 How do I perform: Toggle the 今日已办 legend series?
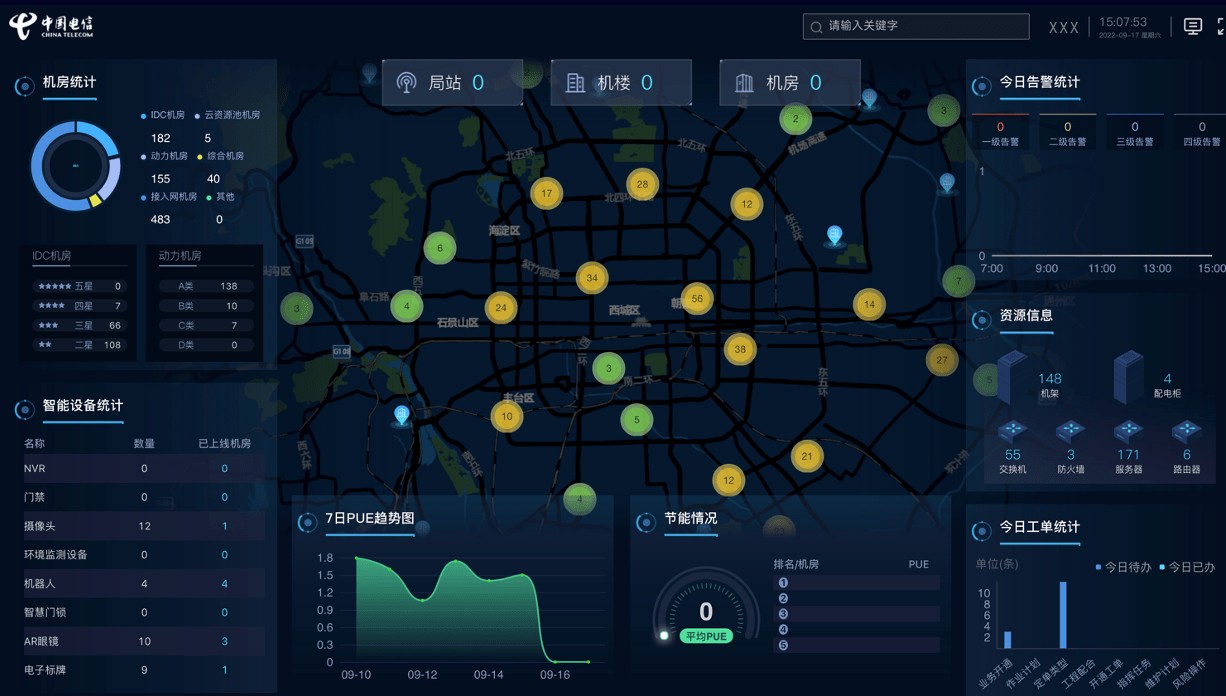tap(1187, 567)
